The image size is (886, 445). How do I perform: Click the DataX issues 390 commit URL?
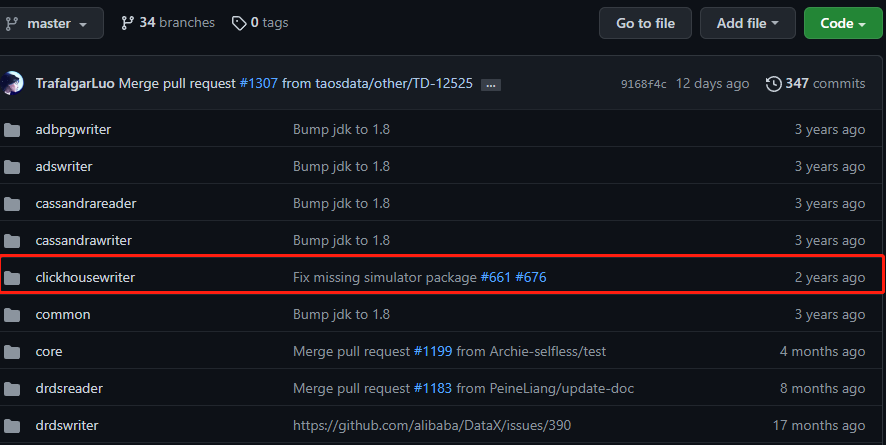coord(432,426)
